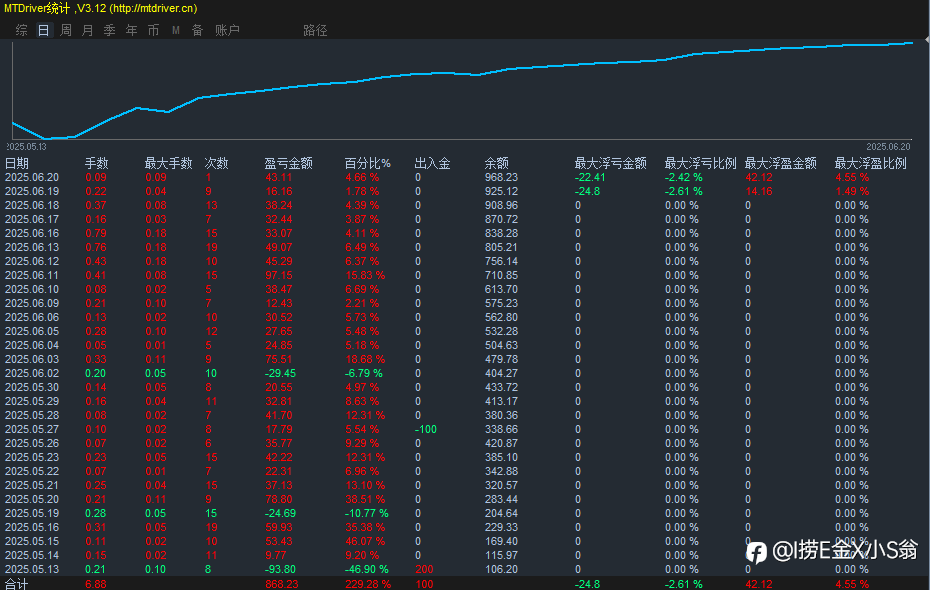Select the 2025.06.02 row date
The image size is (930, 590).
32,373
